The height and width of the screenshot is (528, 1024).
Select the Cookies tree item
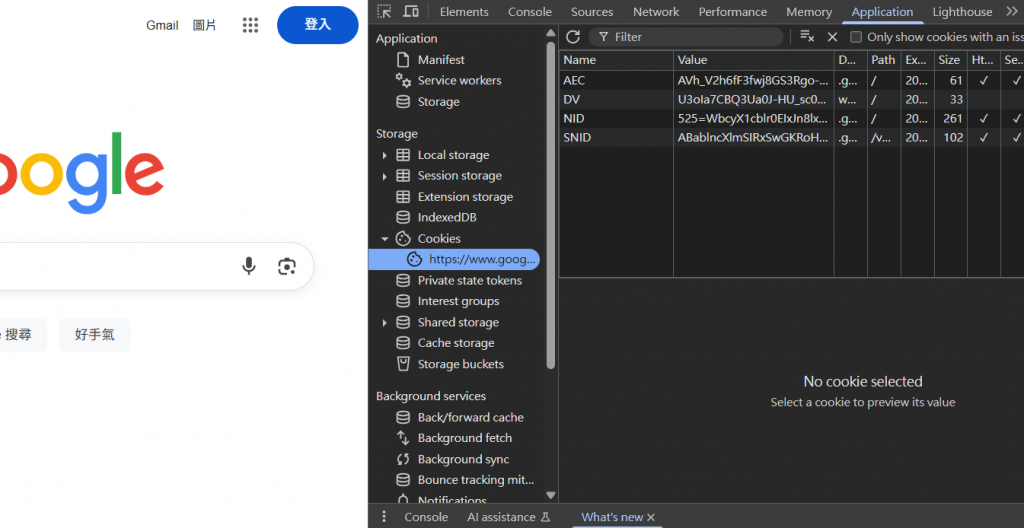tap(428, 239)
